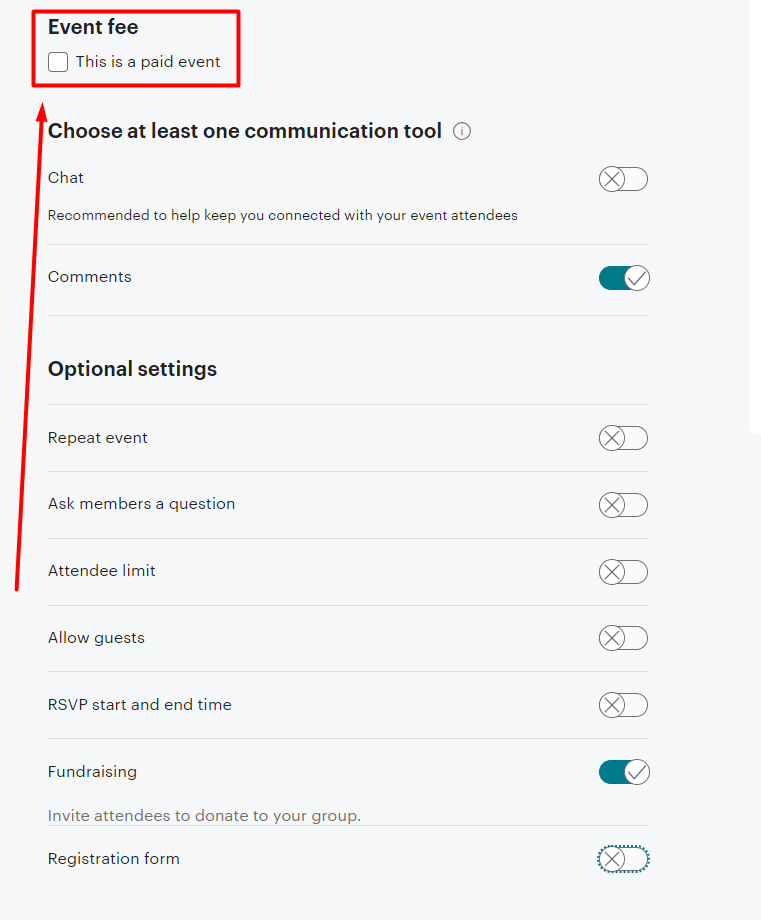Turn on the Attendee limit switch
761x920 pixels.
623,572
